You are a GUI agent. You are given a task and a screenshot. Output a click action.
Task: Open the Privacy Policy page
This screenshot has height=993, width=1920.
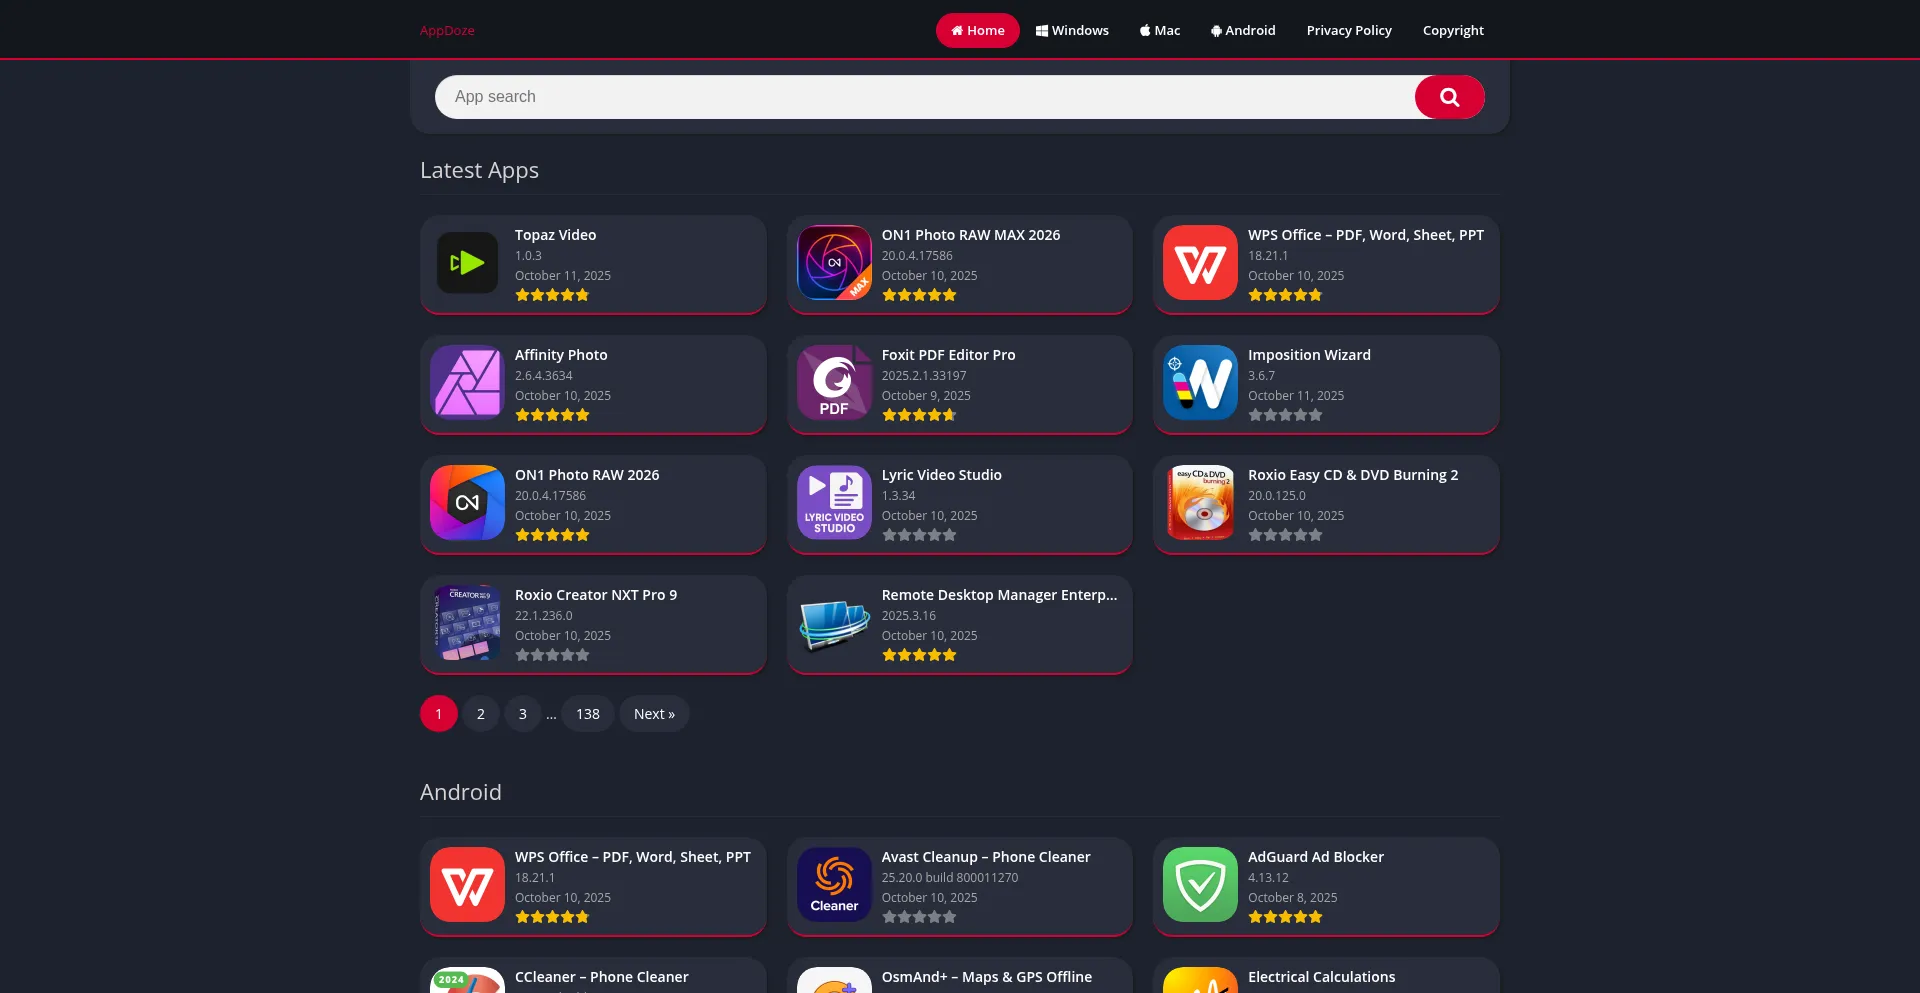[x=1349, y=31]
